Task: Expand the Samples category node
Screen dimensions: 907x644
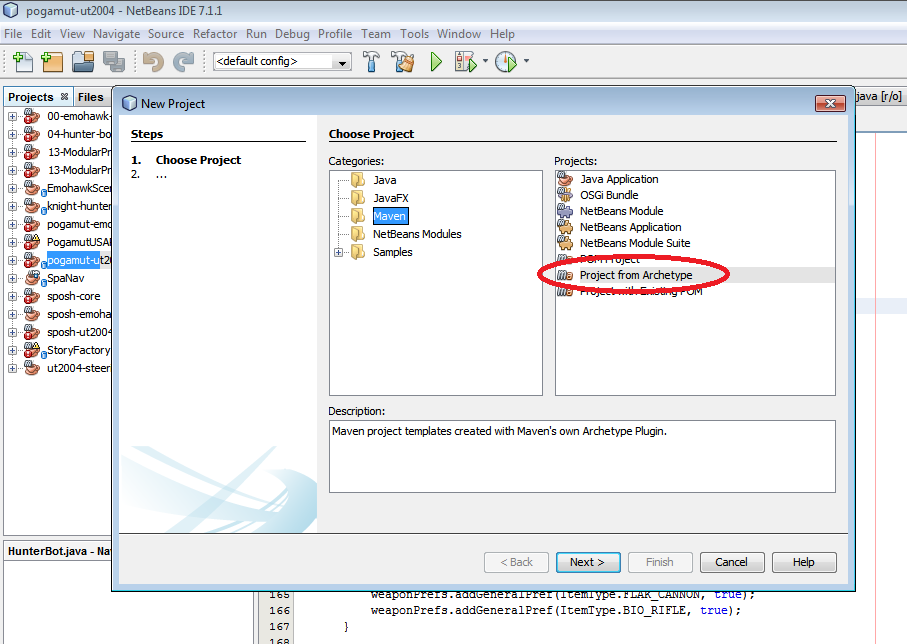Action: pos(338,252)
